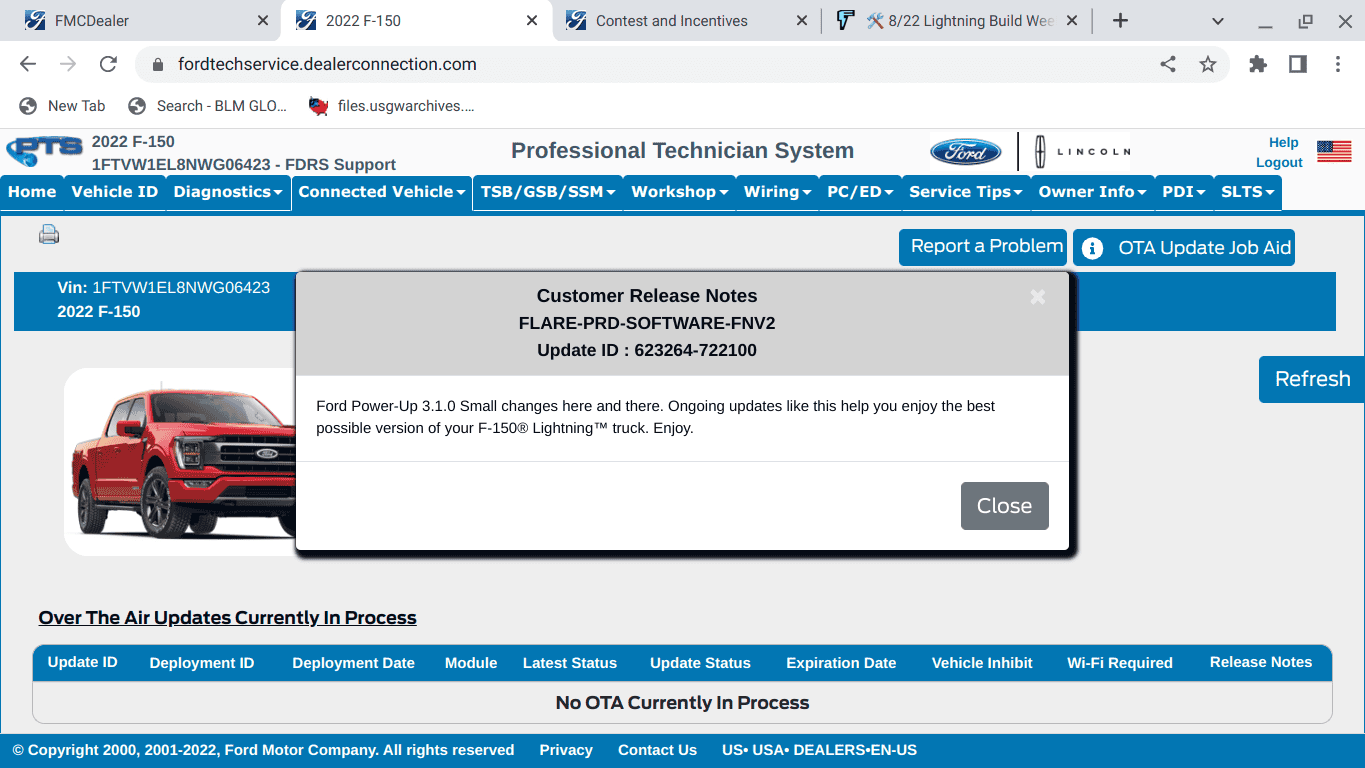The width and height of the screenshot is (1365, 768).
Task: Click the share icon in address bar
Action: pyautogui.click(x=1168, y=64)
